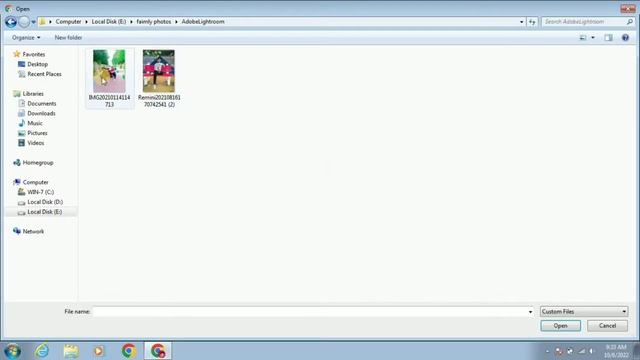
Task: Open Documents library
Action: 42,104
